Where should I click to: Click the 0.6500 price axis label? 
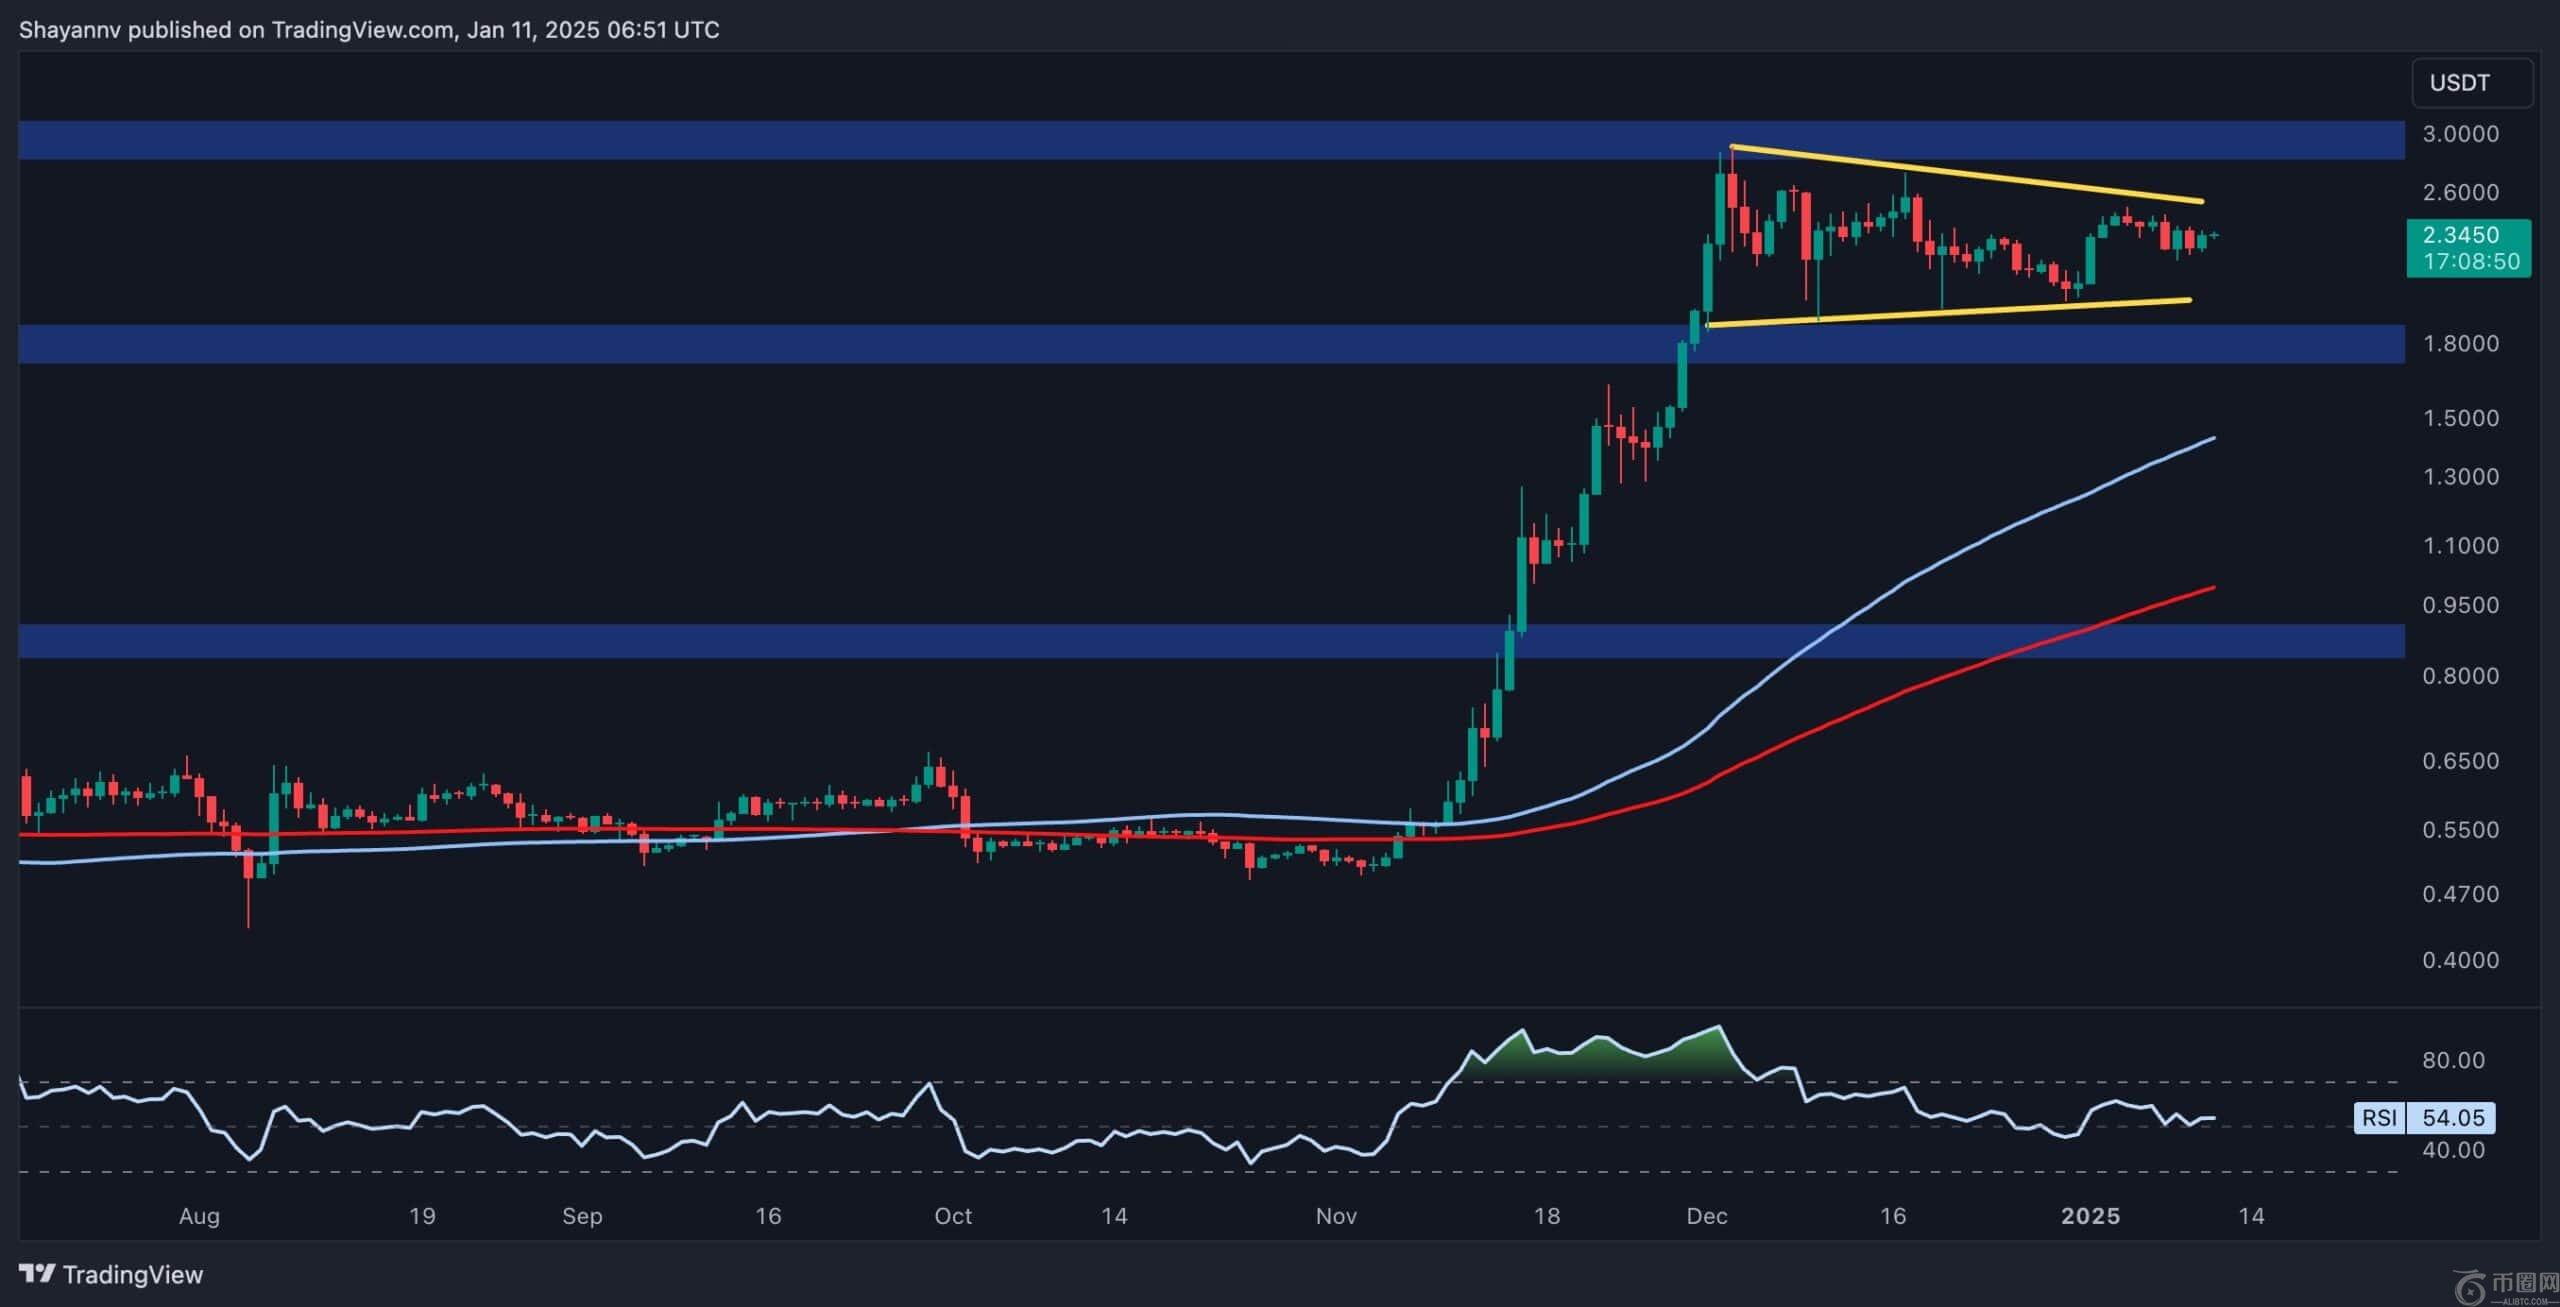[2460, 761]
